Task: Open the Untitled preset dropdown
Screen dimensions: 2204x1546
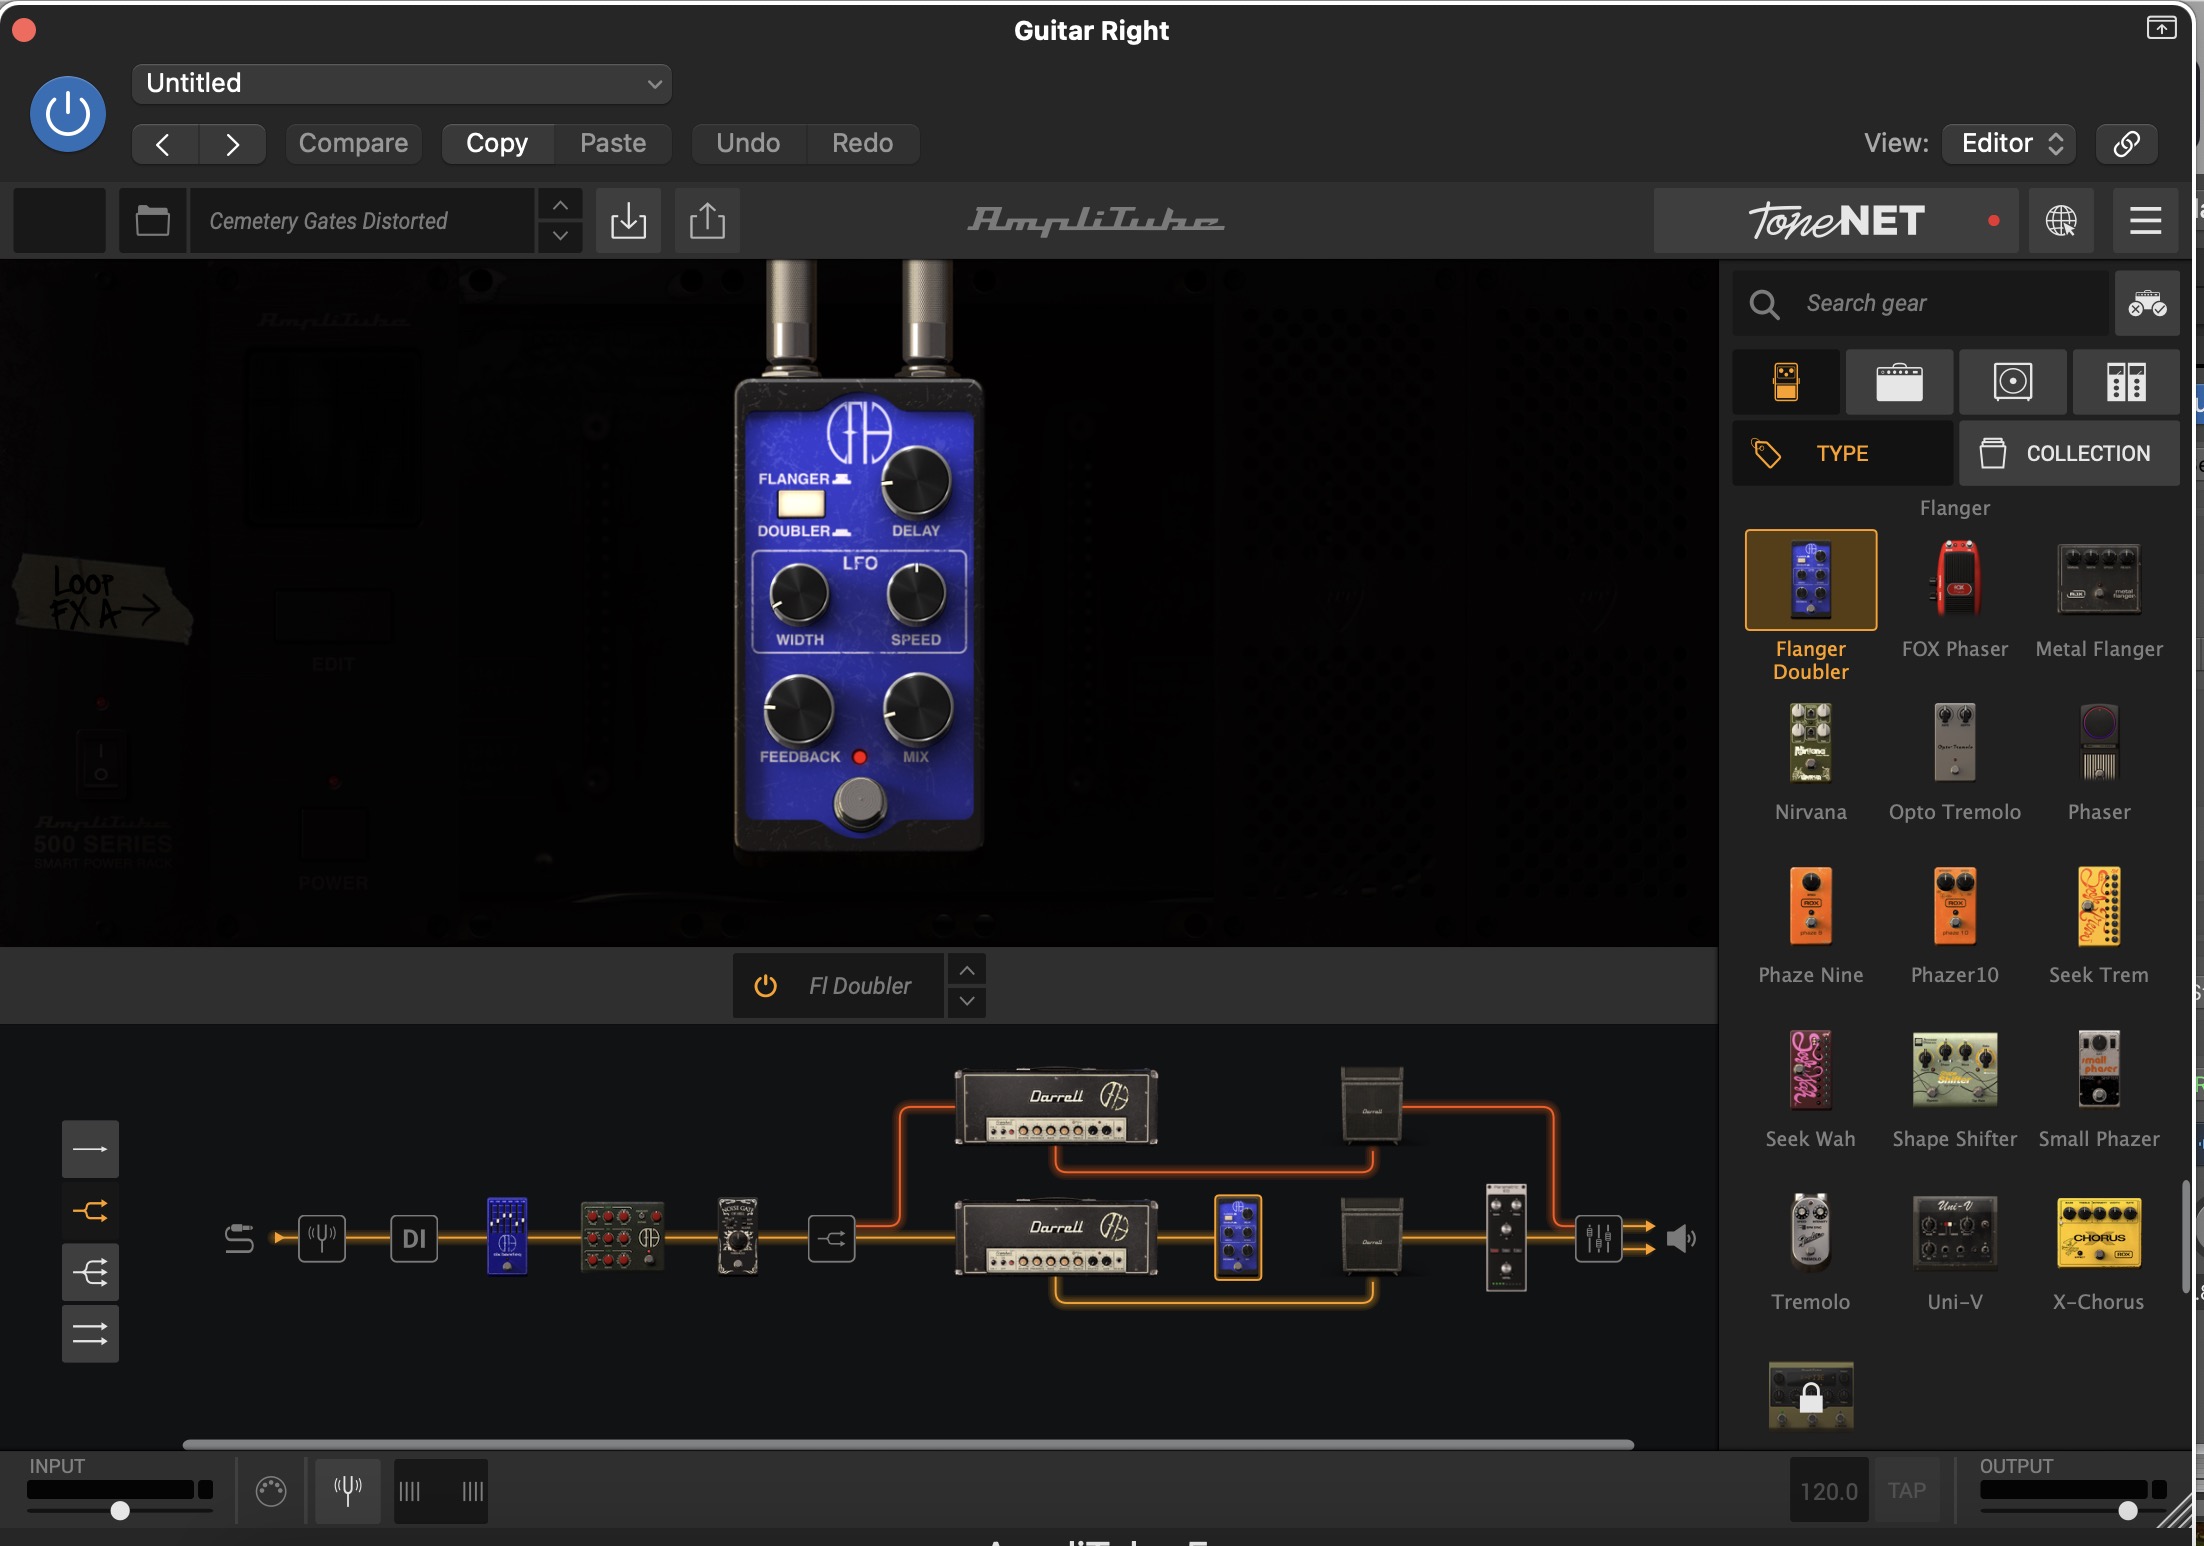Action: (x=401, y=83)
